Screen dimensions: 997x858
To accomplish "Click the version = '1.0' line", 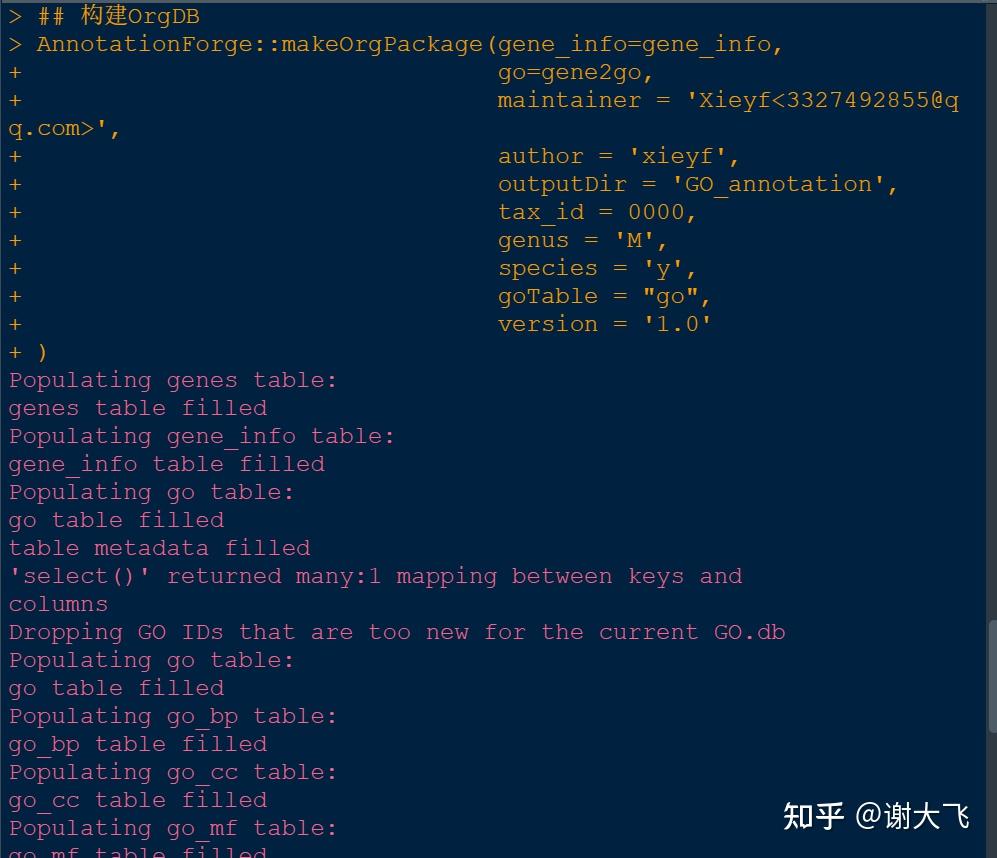I will click(604, 324).
